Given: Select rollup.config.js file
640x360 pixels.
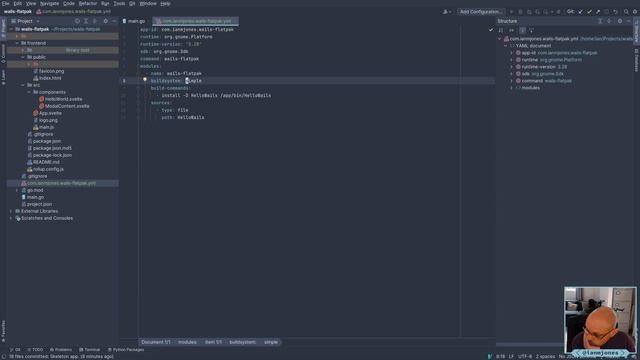Looking at the screenshot, I should pos(45,169).
